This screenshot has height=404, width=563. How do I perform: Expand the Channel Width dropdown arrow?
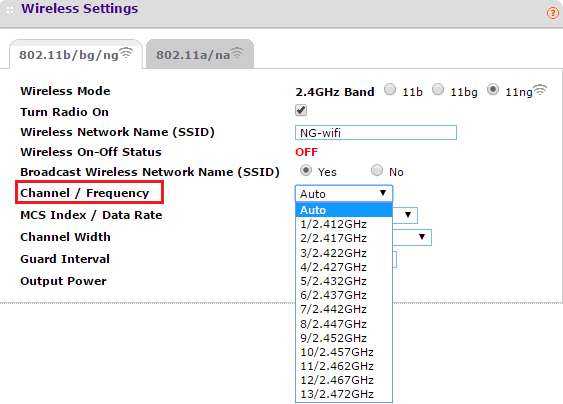point(422,237)
